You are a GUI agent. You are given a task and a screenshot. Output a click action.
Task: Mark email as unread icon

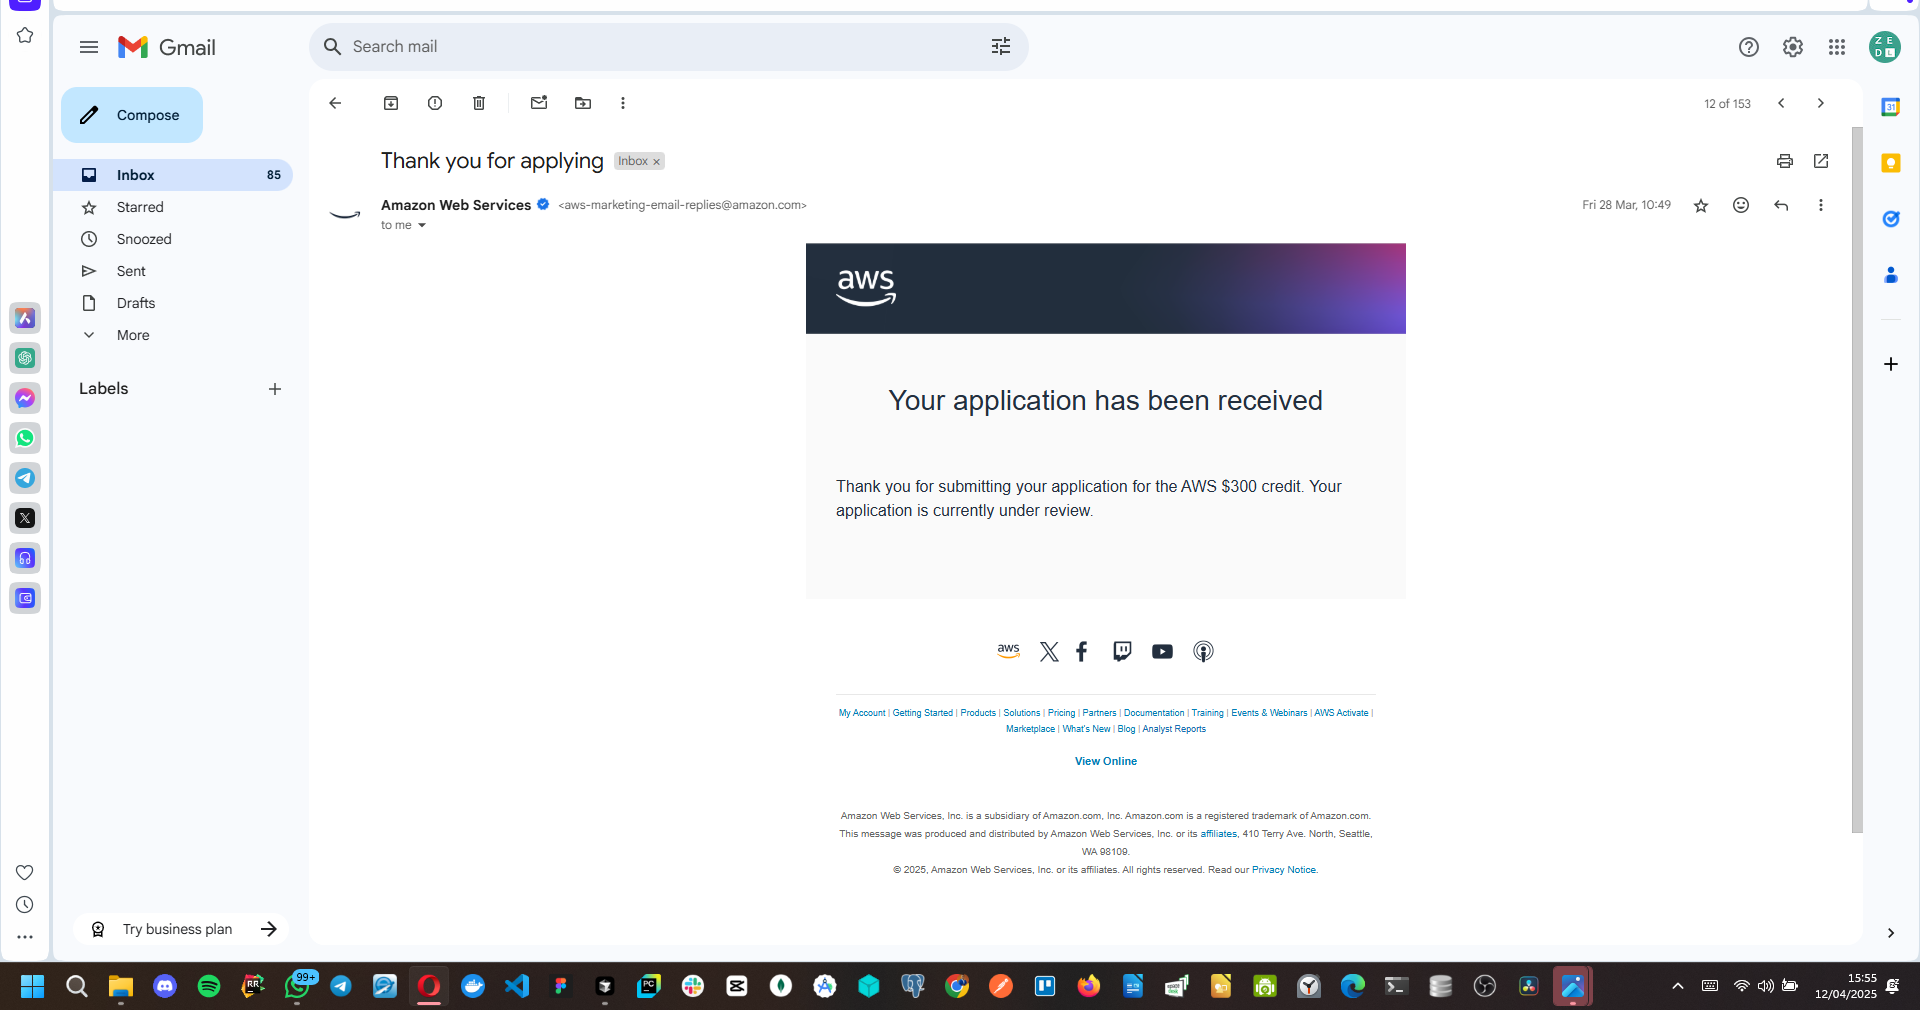point(539,103)
